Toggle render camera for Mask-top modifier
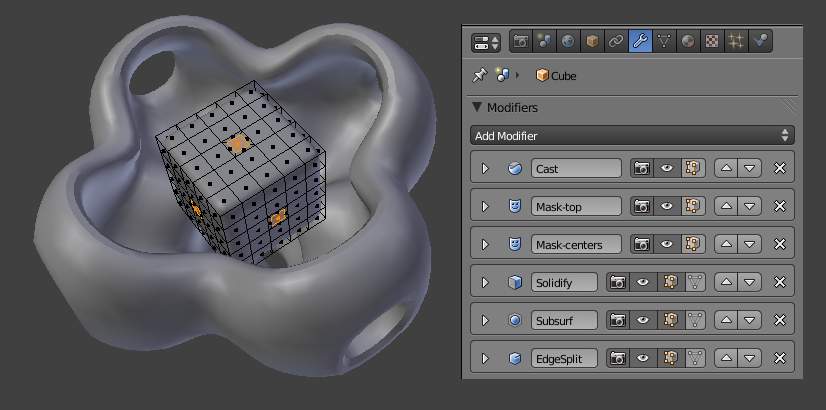 642,207
